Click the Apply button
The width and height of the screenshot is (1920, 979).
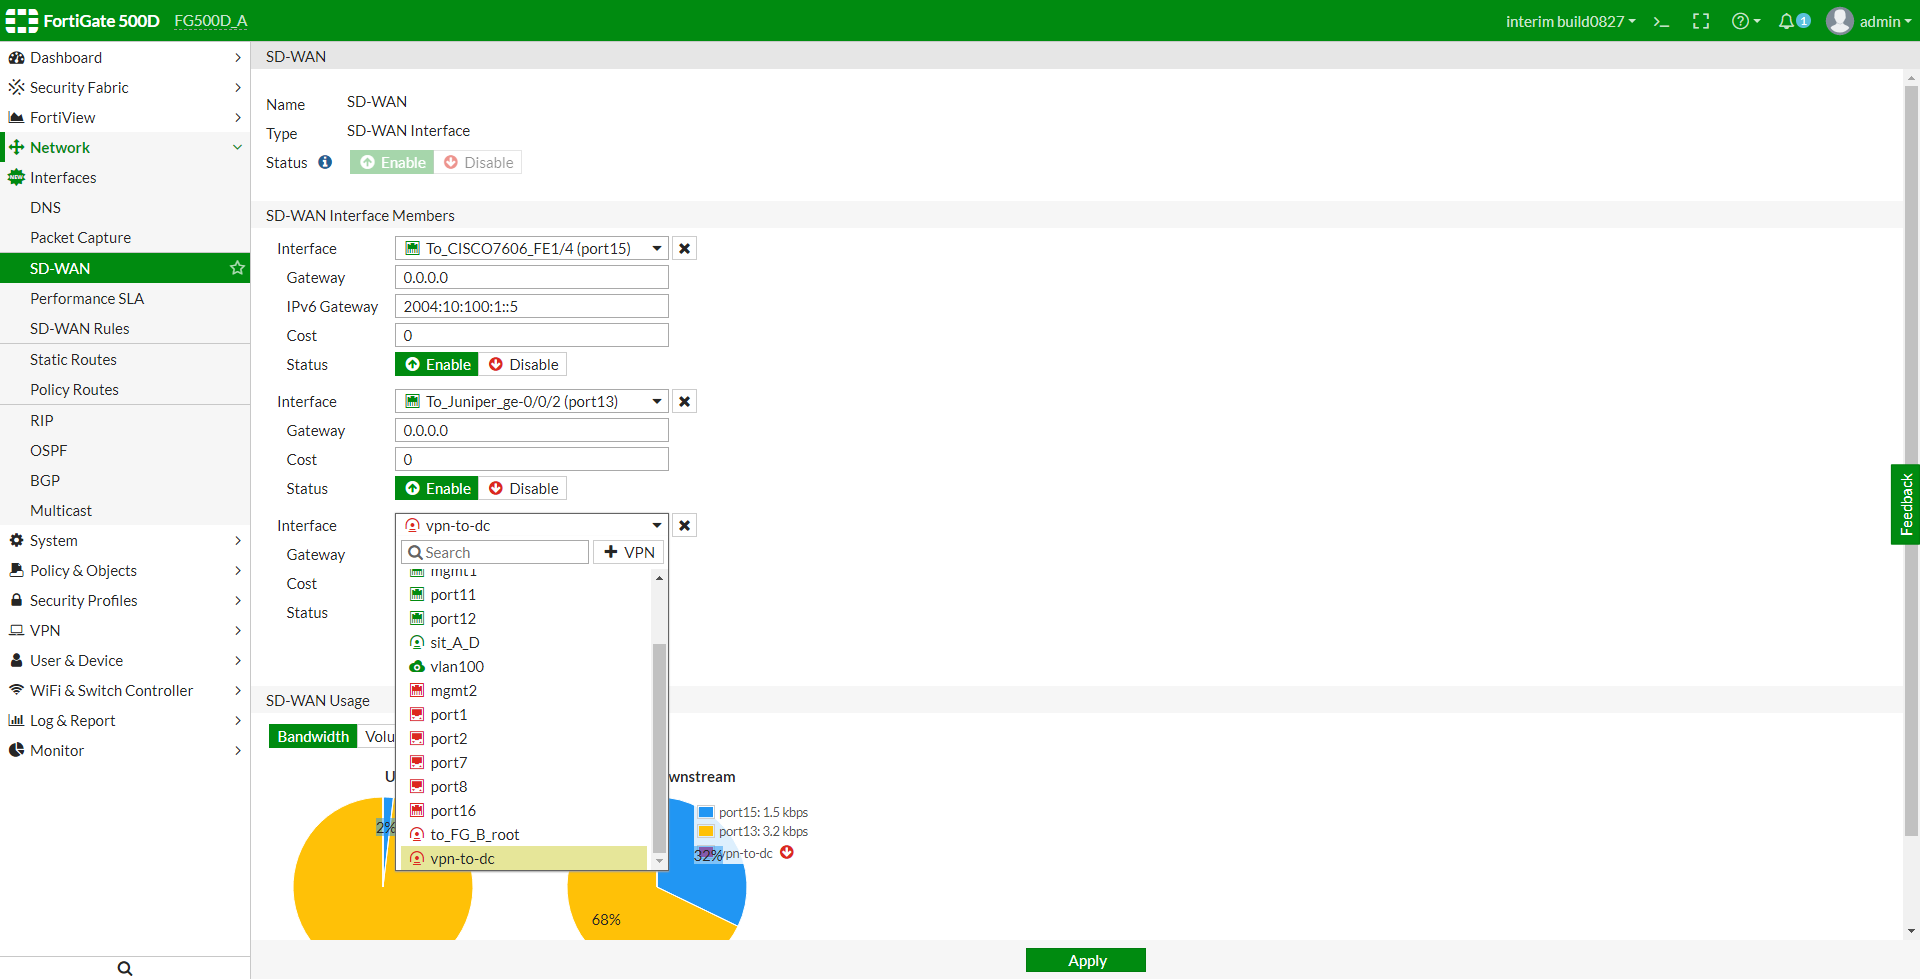[1085, 960]
